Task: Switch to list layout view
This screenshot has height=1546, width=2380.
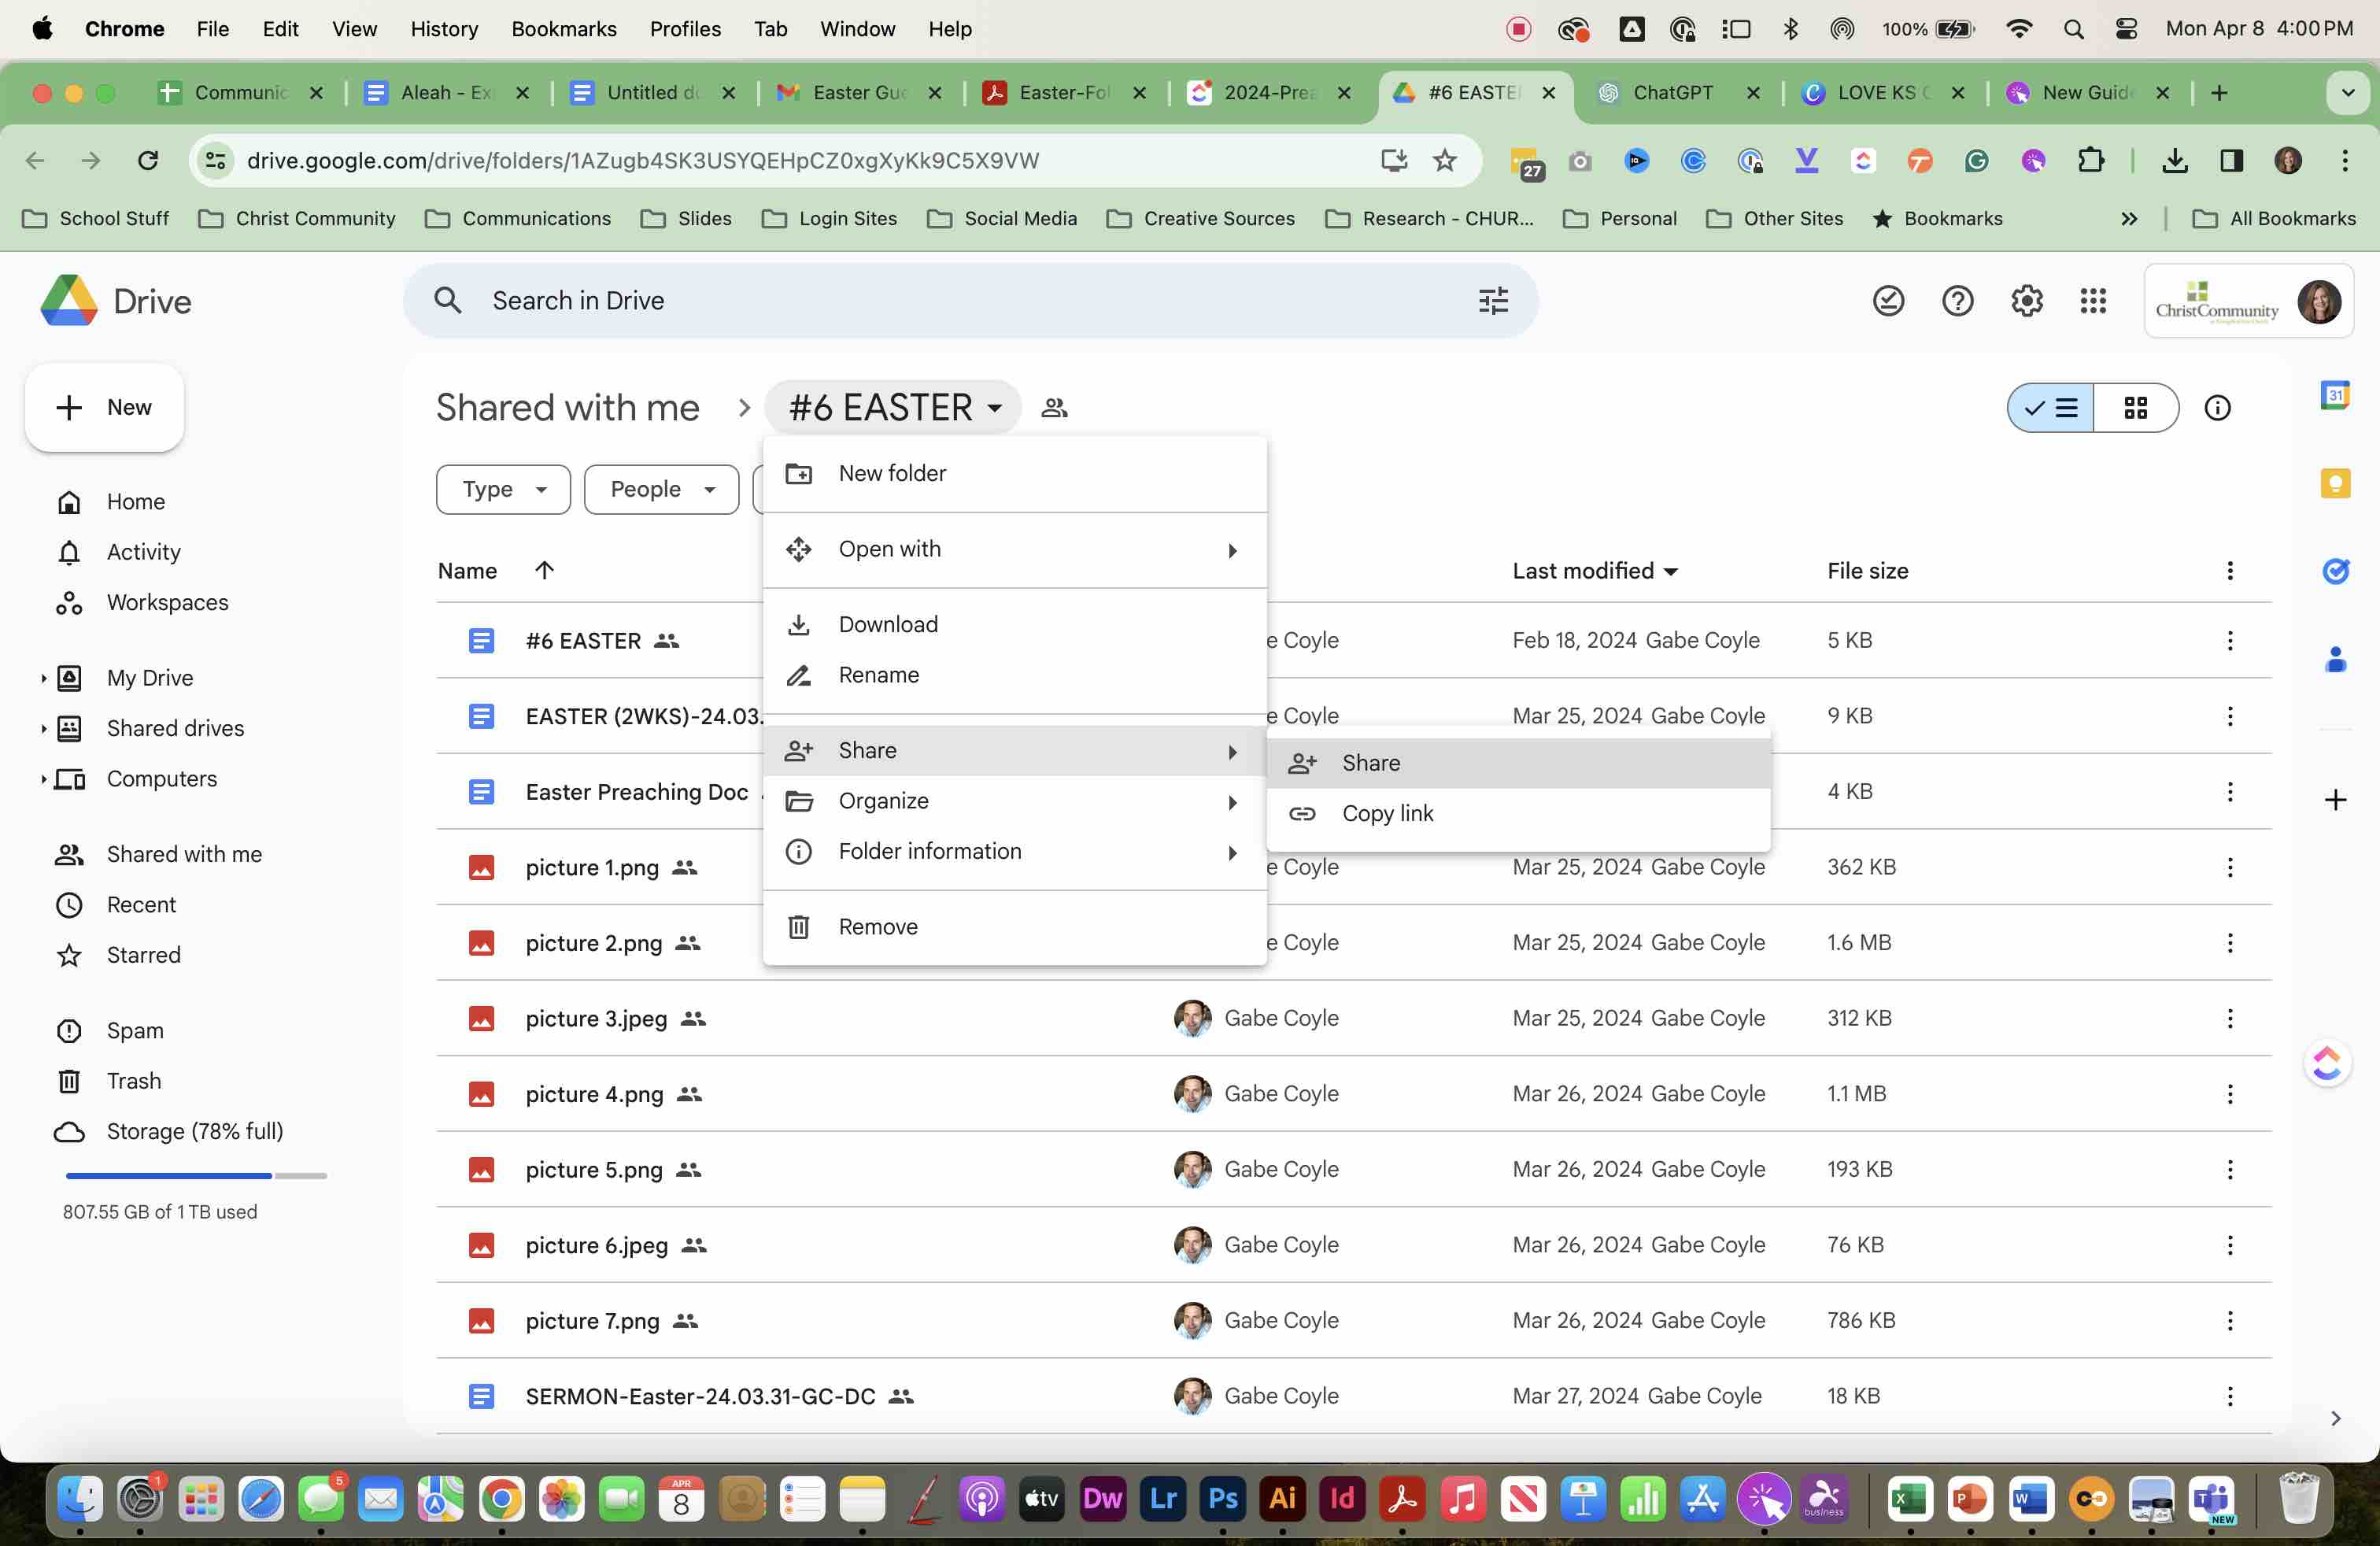Action: 2051,407
